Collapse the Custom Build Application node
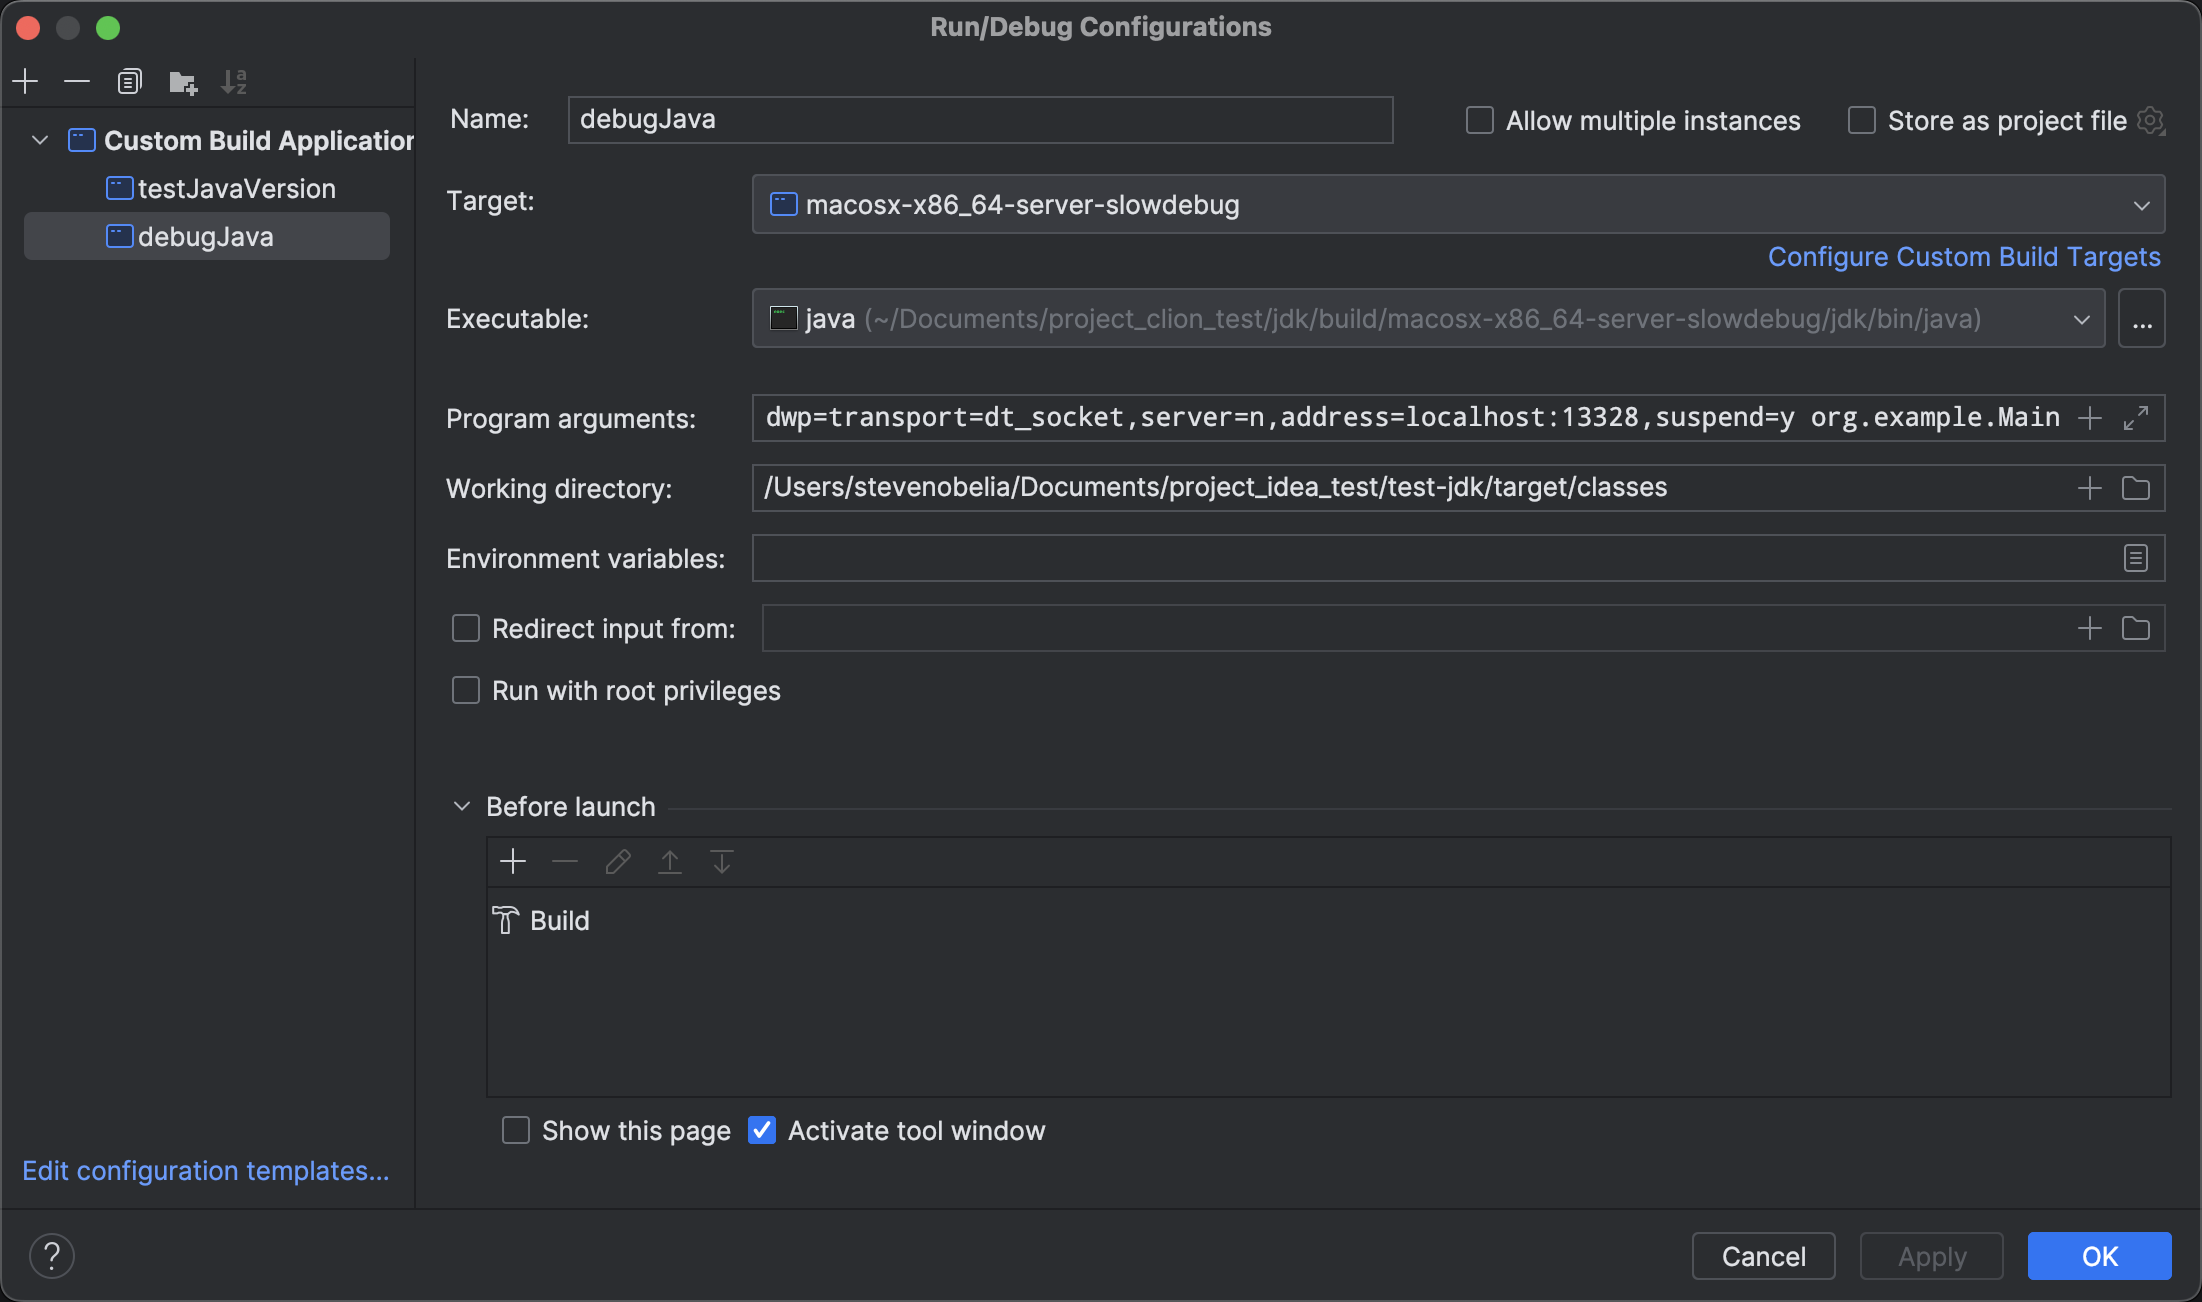The height and width of the screenshot is (1302, 2202). tap(40, 140)
